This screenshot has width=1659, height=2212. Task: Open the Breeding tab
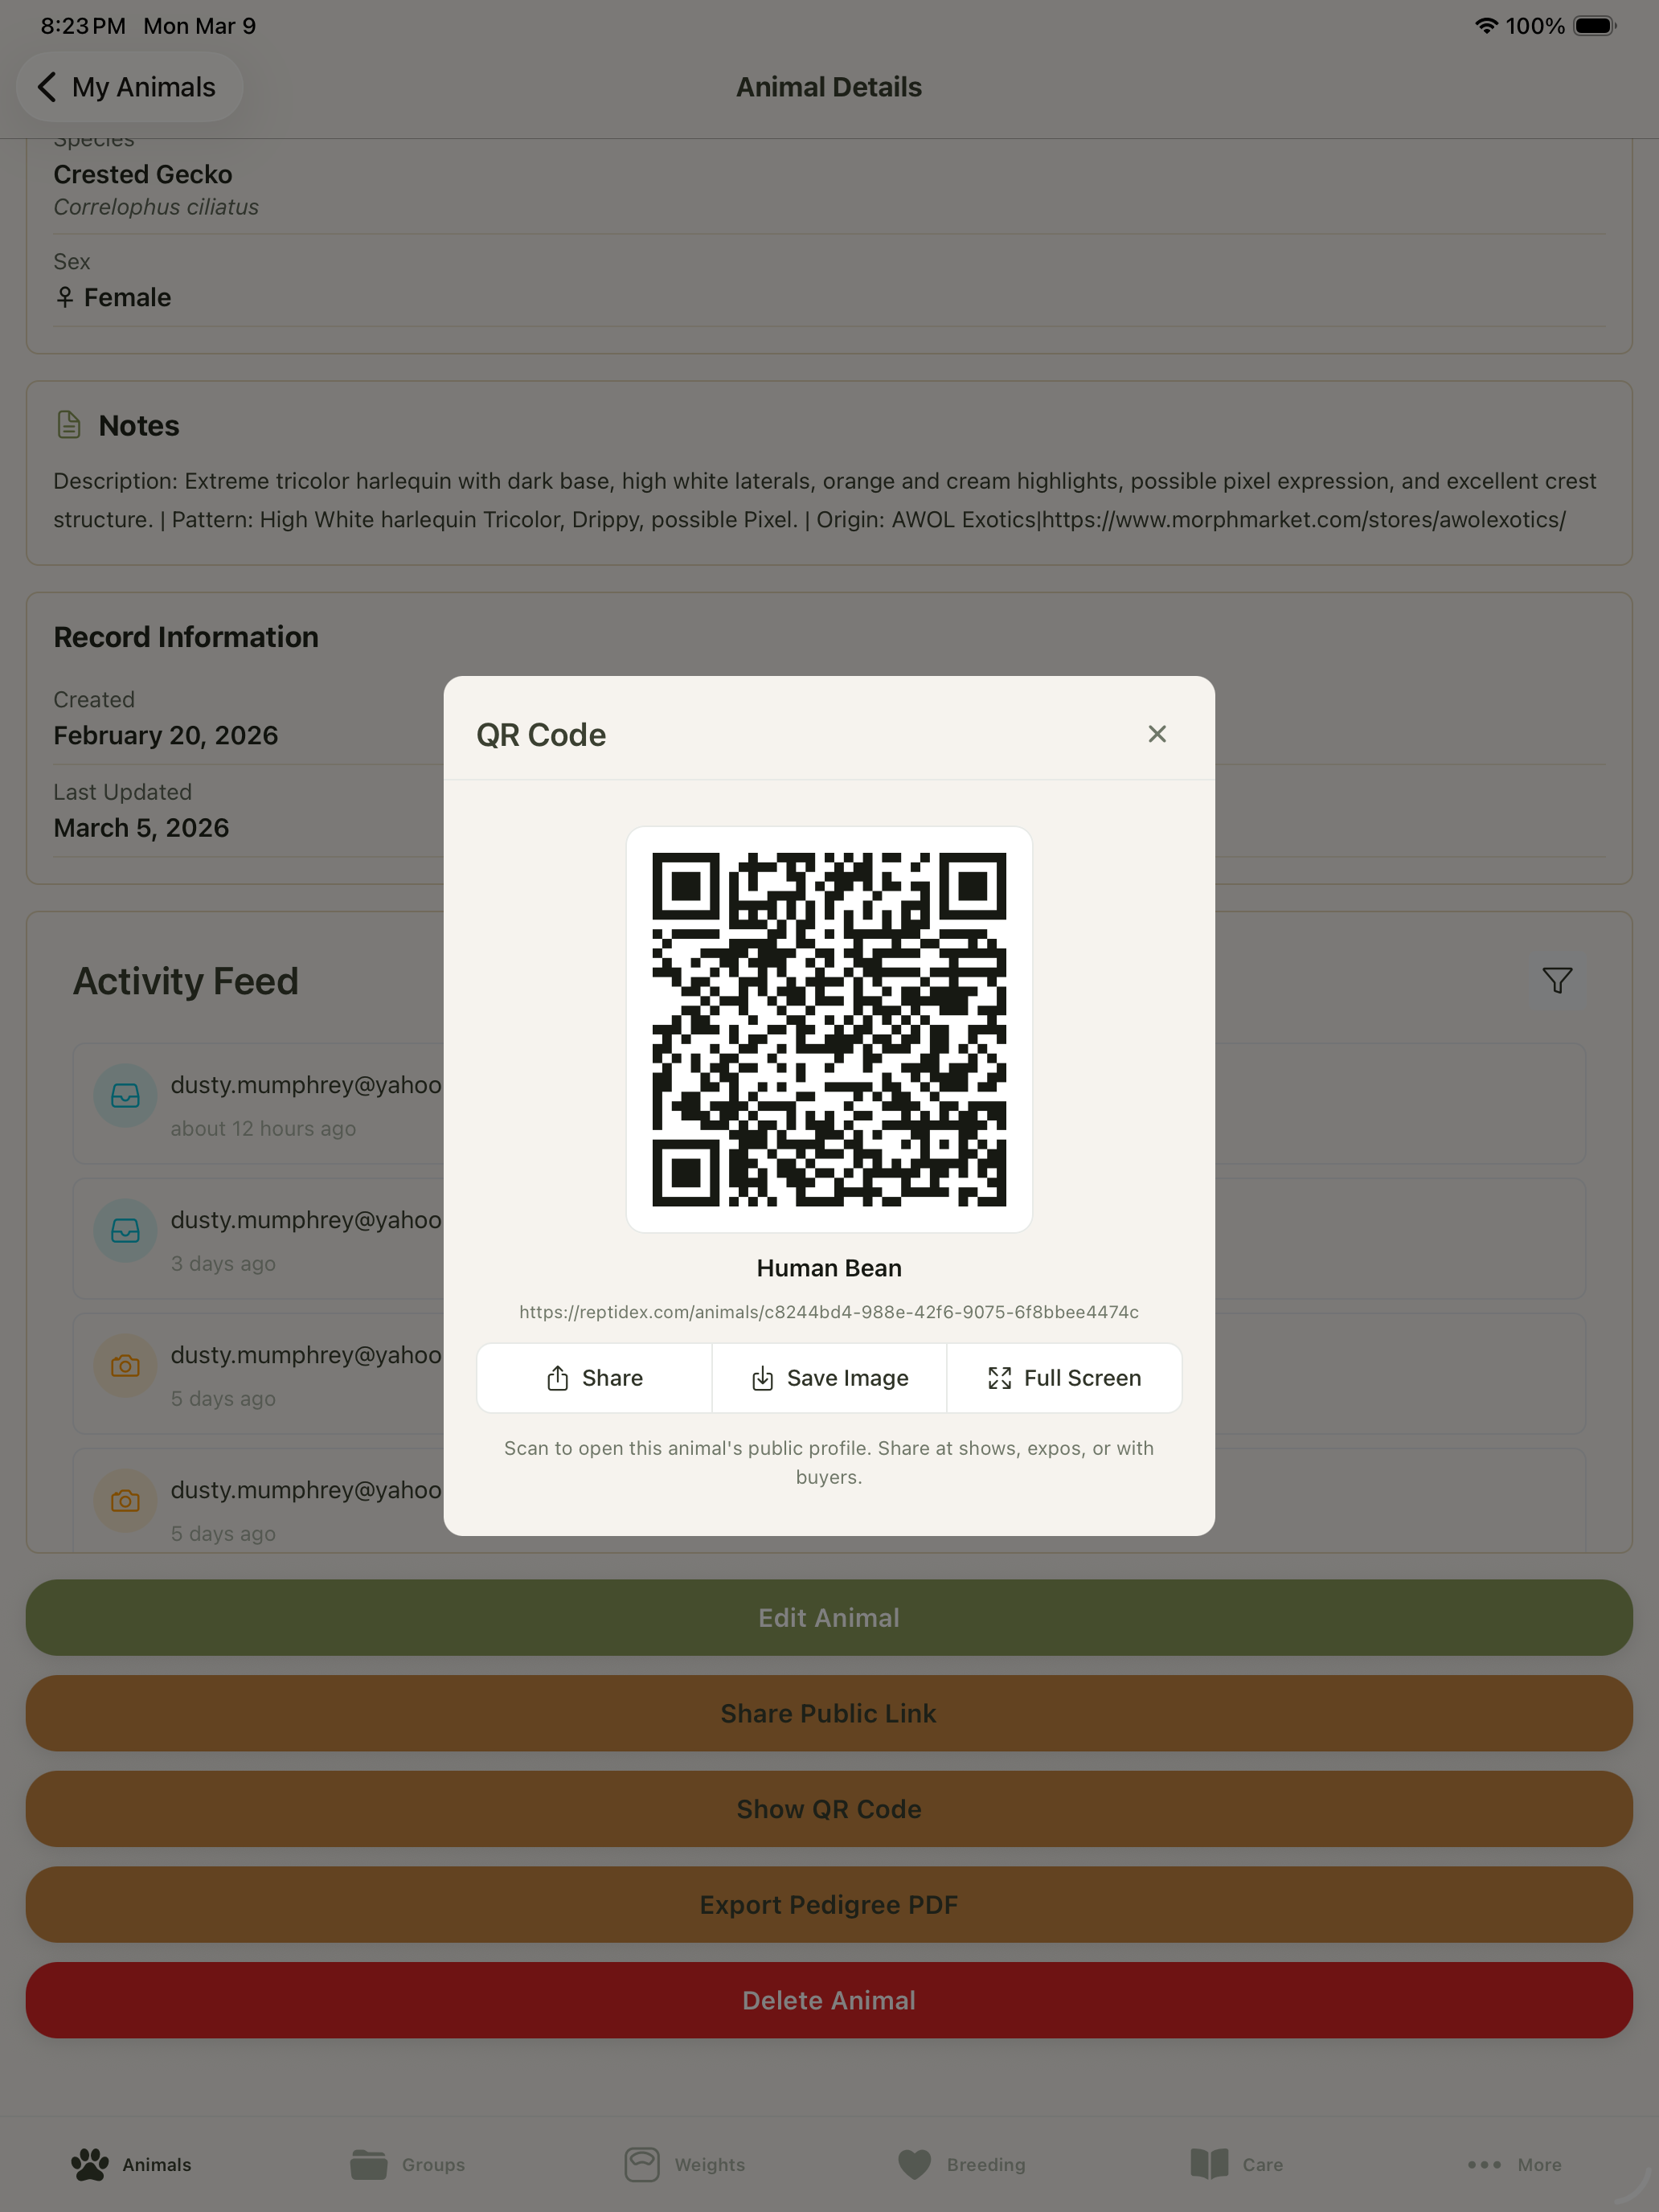click(x=961, y=2164)
